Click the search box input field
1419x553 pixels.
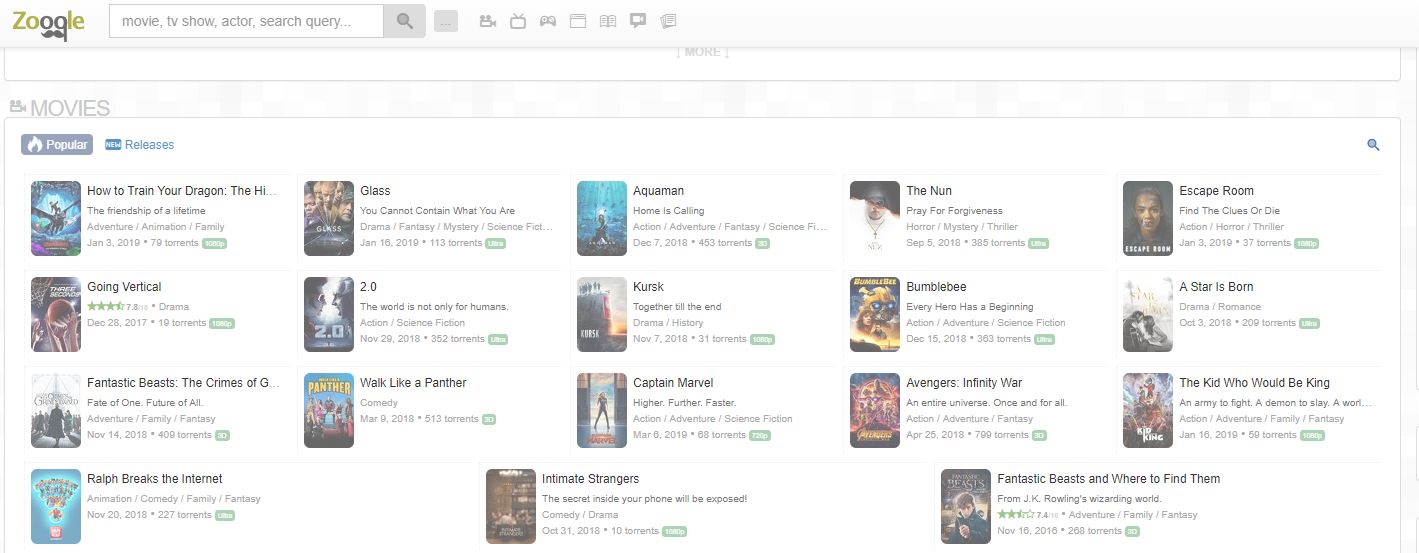[246, 21]
